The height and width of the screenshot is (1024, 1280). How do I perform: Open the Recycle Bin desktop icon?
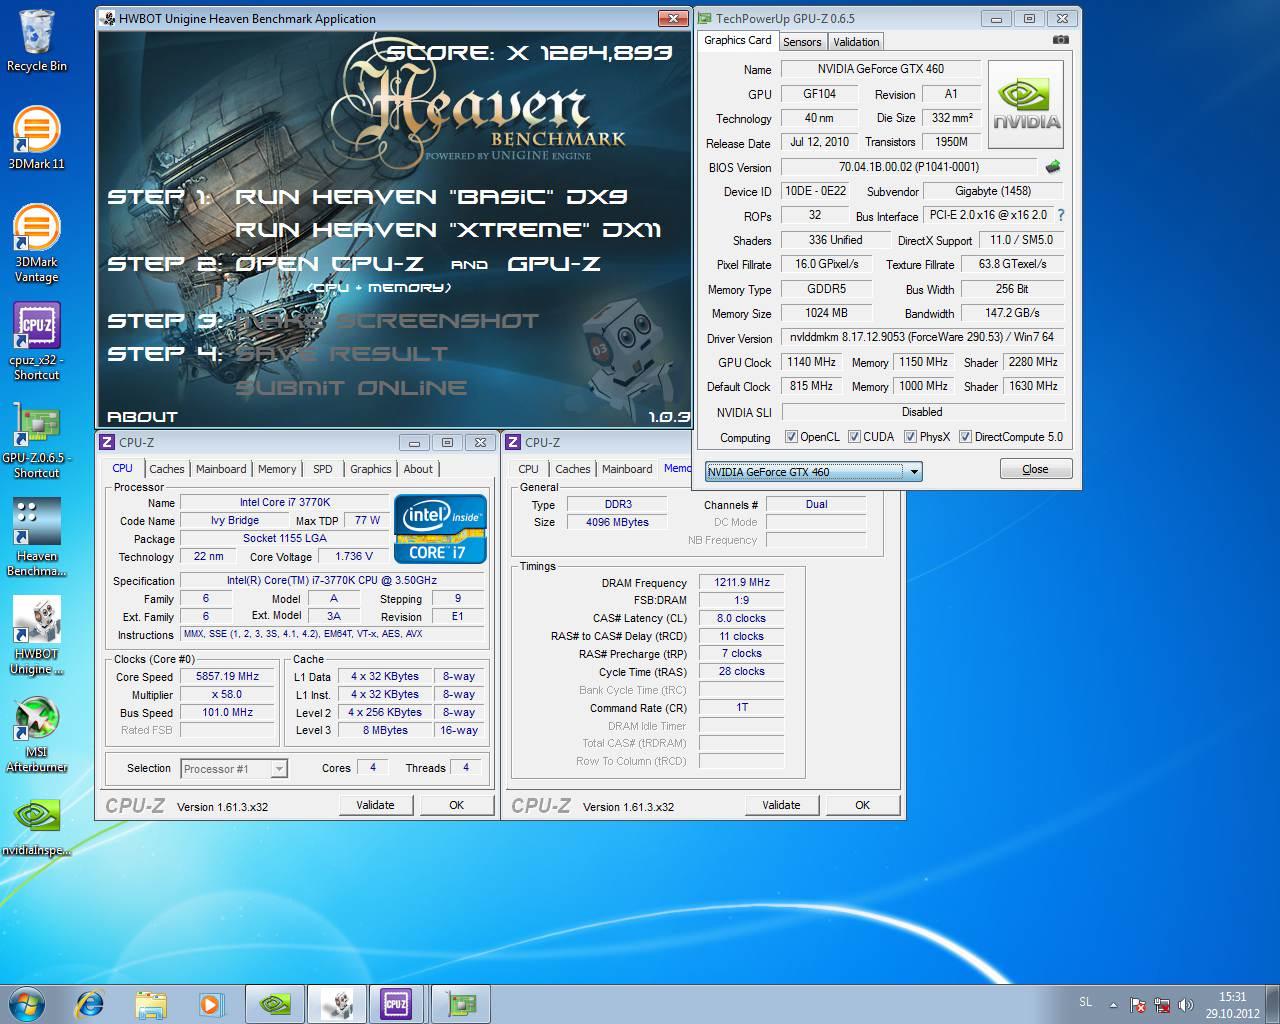37,40
